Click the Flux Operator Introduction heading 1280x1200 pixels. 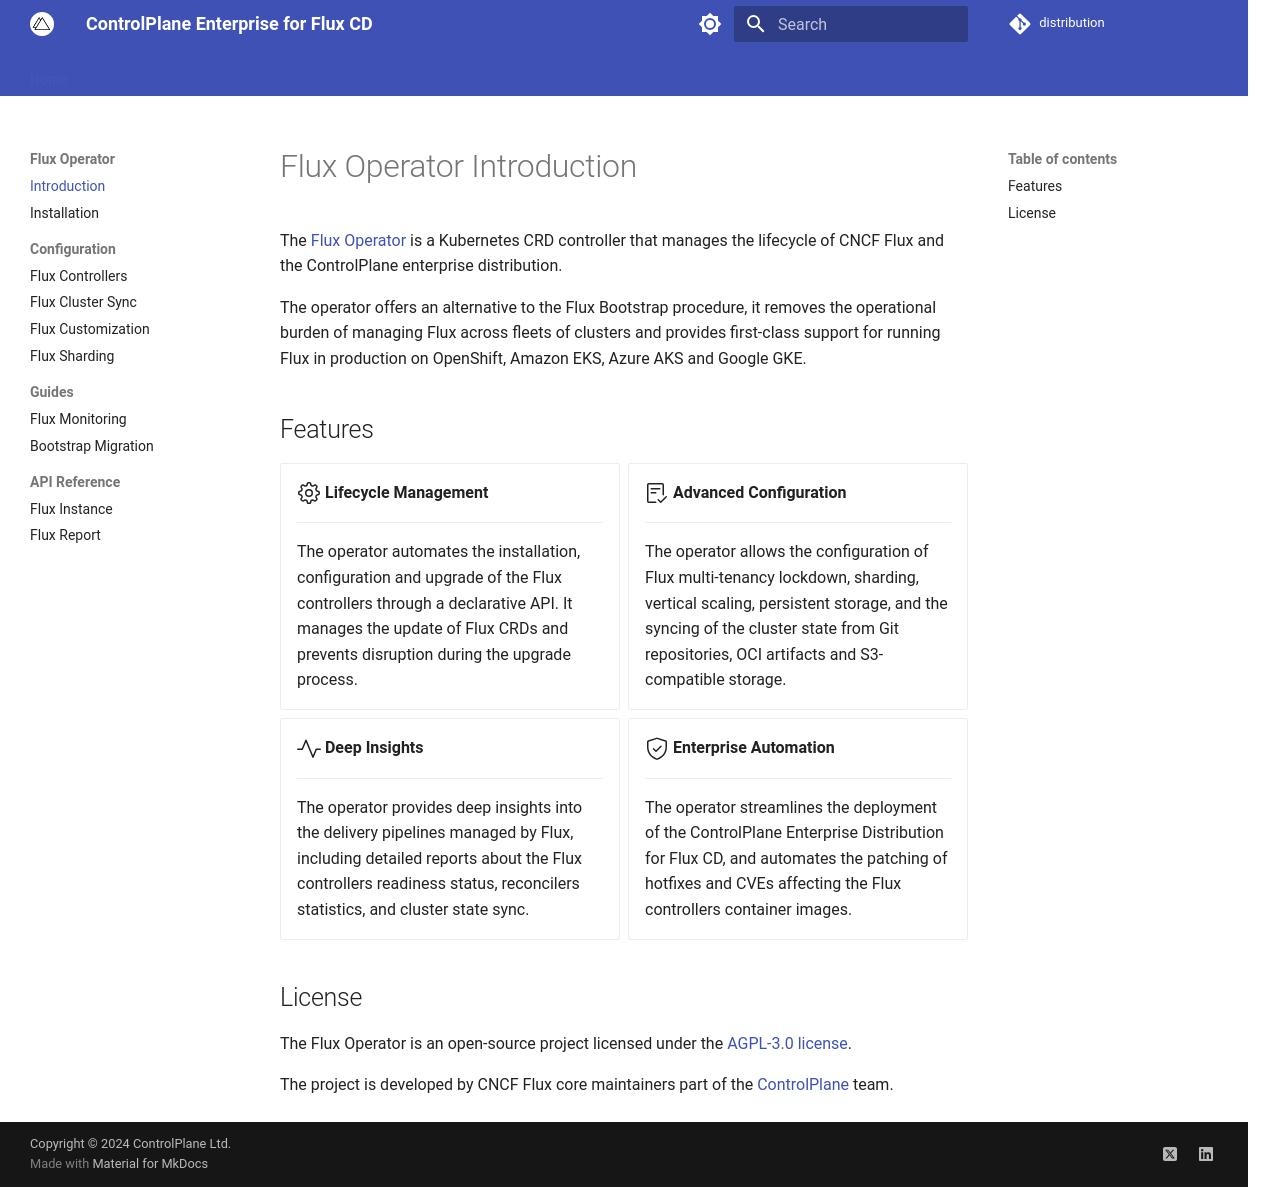point(458,166)
